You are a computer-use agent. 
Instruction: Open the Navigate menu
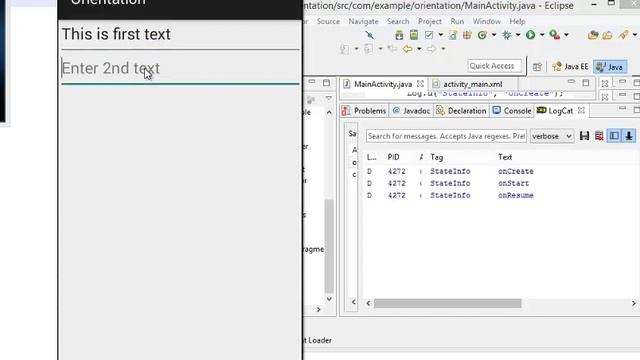(x=363, y=21)
